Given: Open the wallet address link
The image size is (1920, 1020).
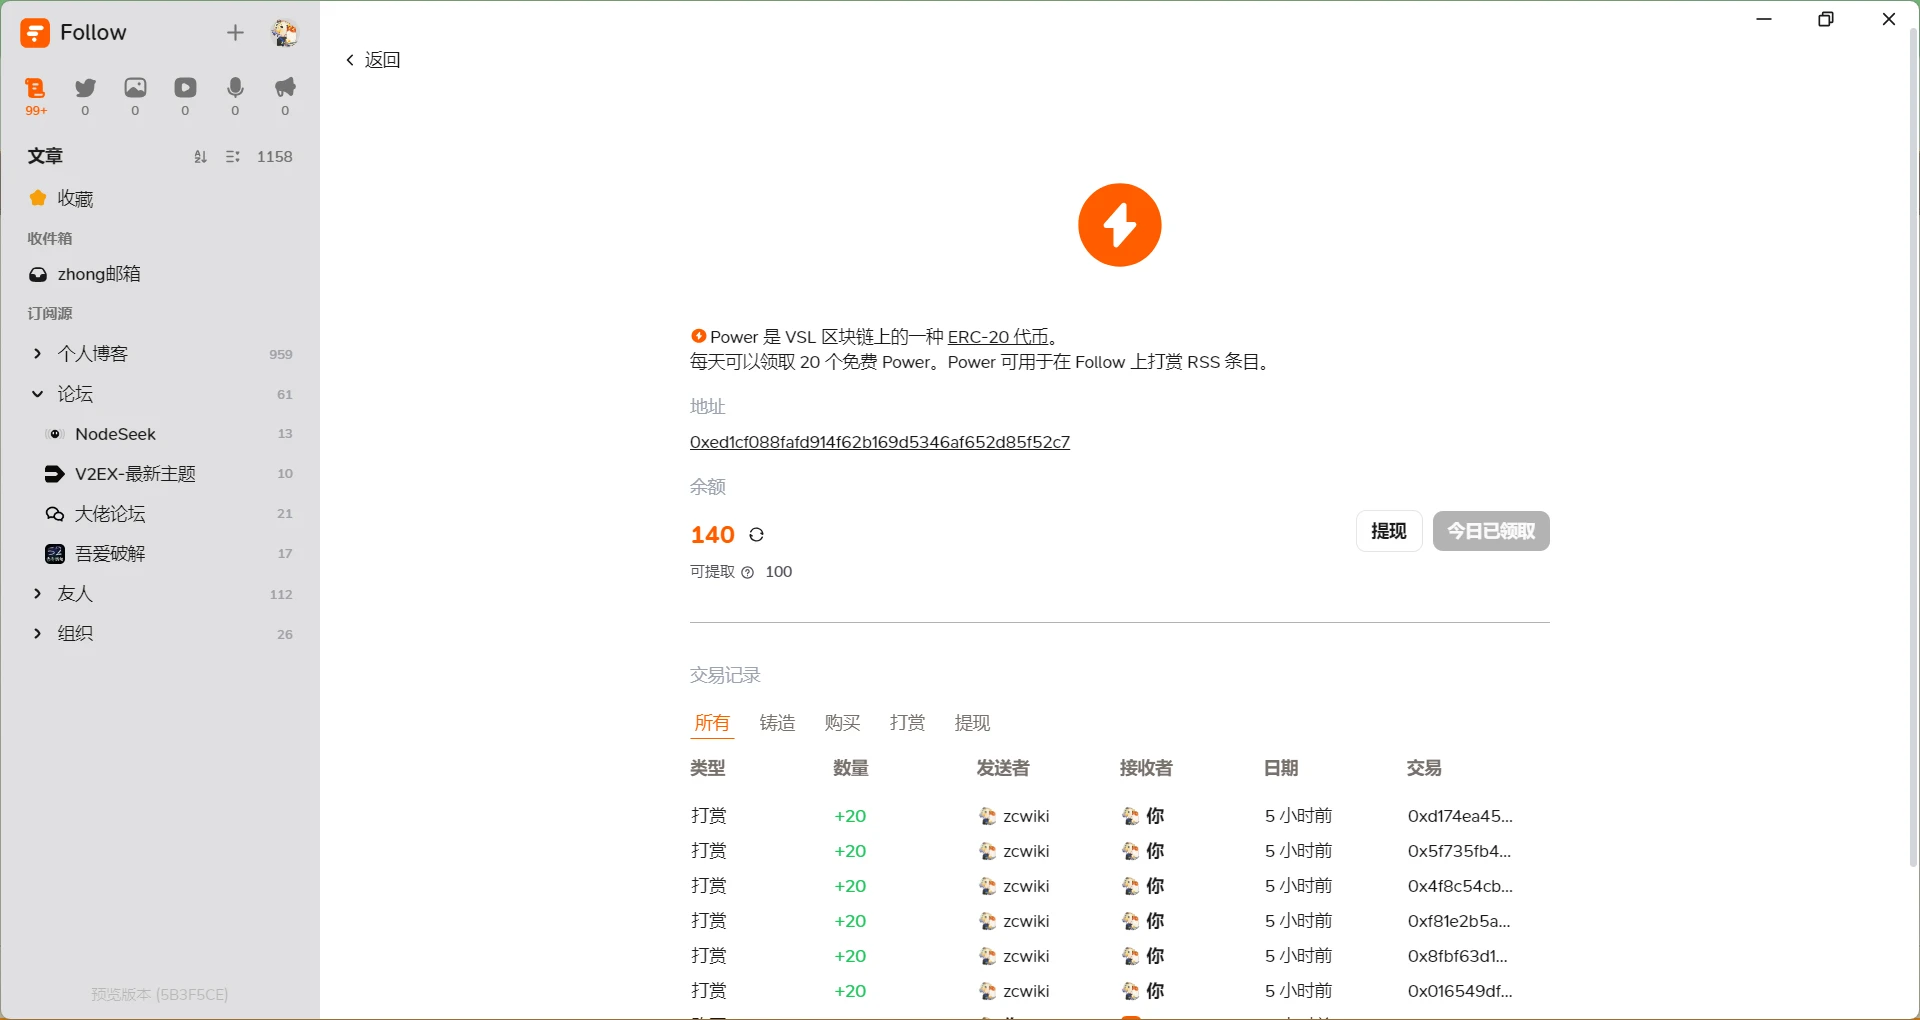Looking at the screenshot, I should (x=879, y=442).
